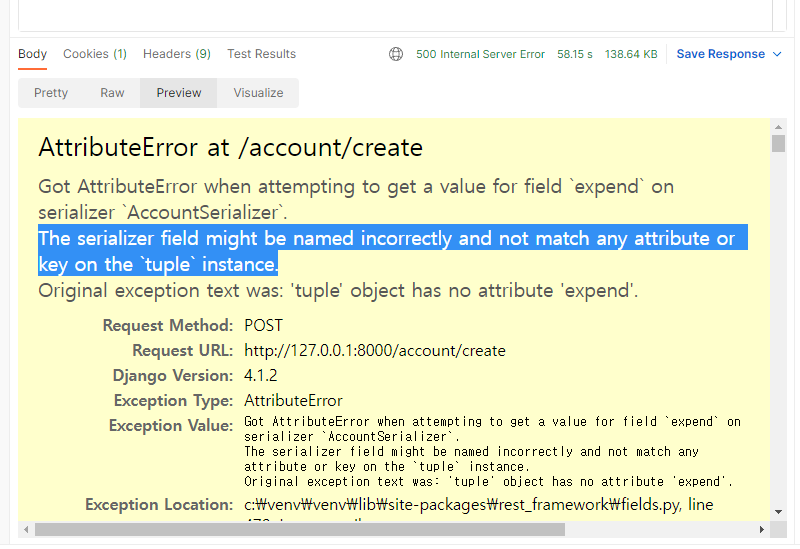Click the Request URL http://127.0.0.1:8000/account/create

pos(375,351)
